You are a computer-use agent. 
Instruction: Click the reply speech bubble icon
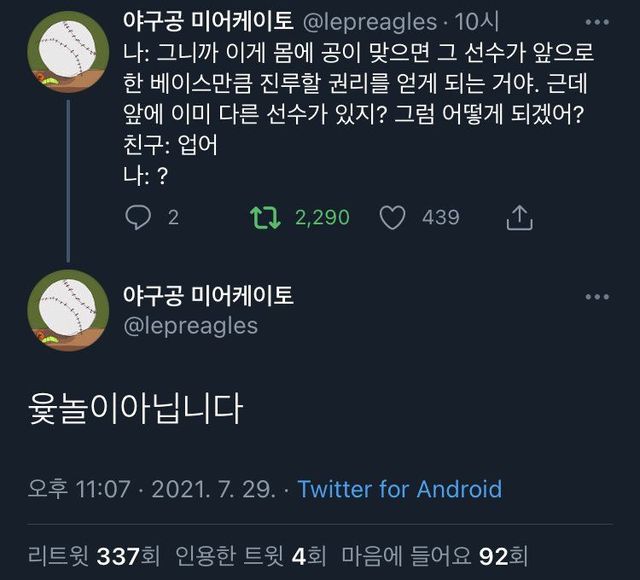coord(138,217)
